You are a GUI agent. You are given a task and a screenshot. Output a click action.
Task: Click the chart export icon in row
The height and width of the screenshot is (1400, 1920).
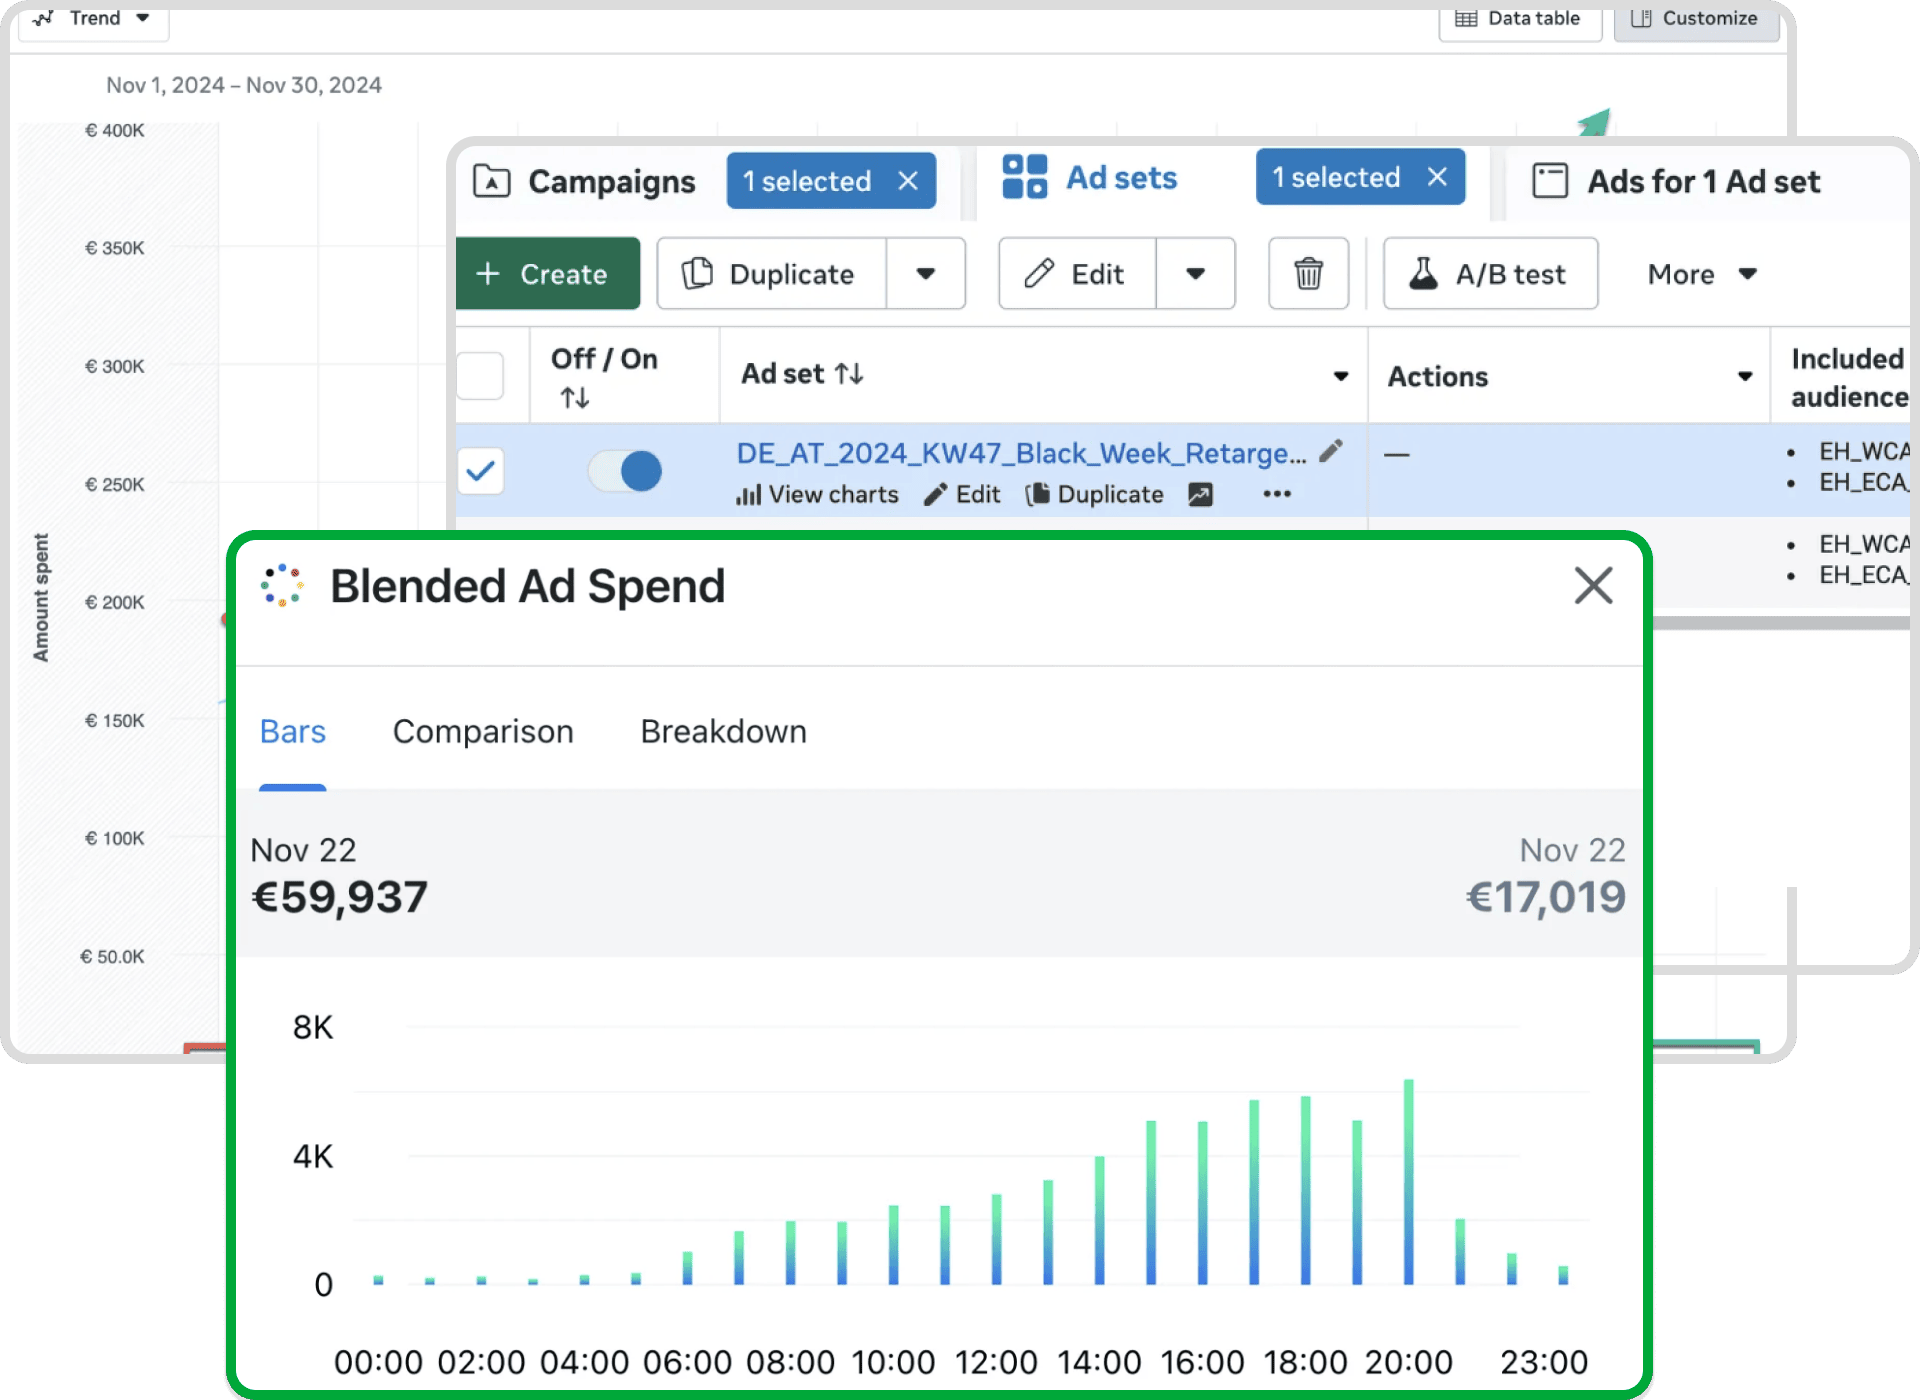pos(1200,495)
